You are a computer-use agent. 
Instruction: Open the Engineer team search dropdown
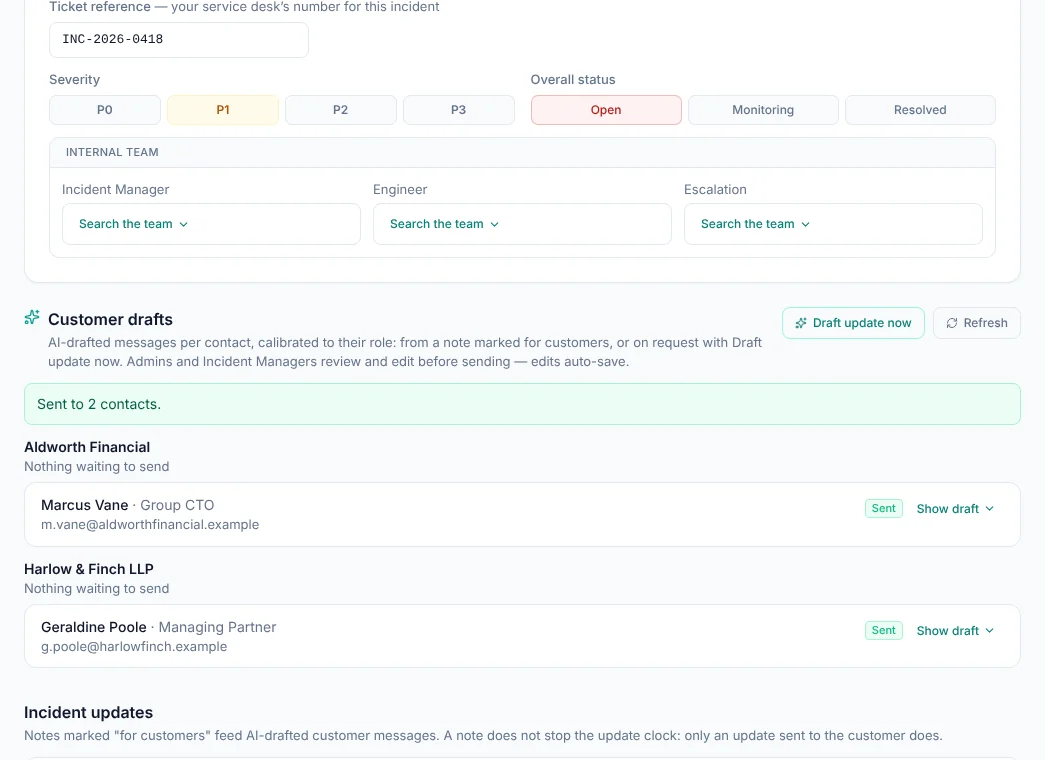tap(522, 224)
